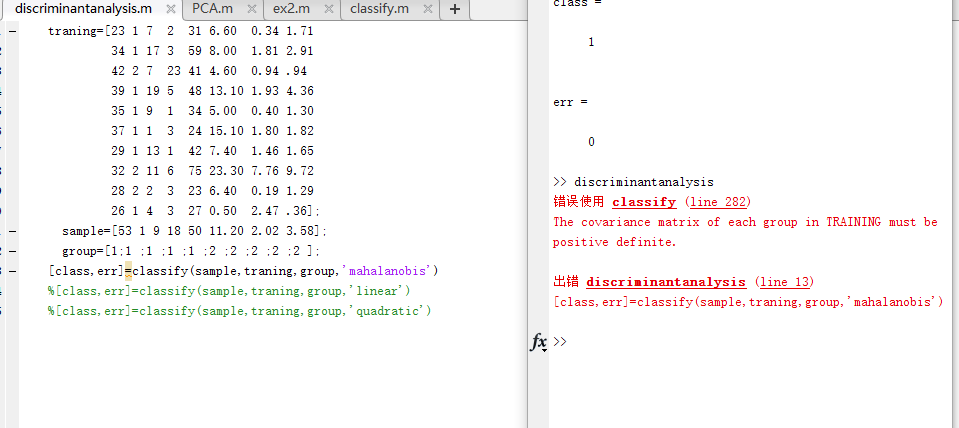Set breakpoint dash on the mahalanobis classify line
The width and height of the screenshot is (959, 428).
coord(12,271)
